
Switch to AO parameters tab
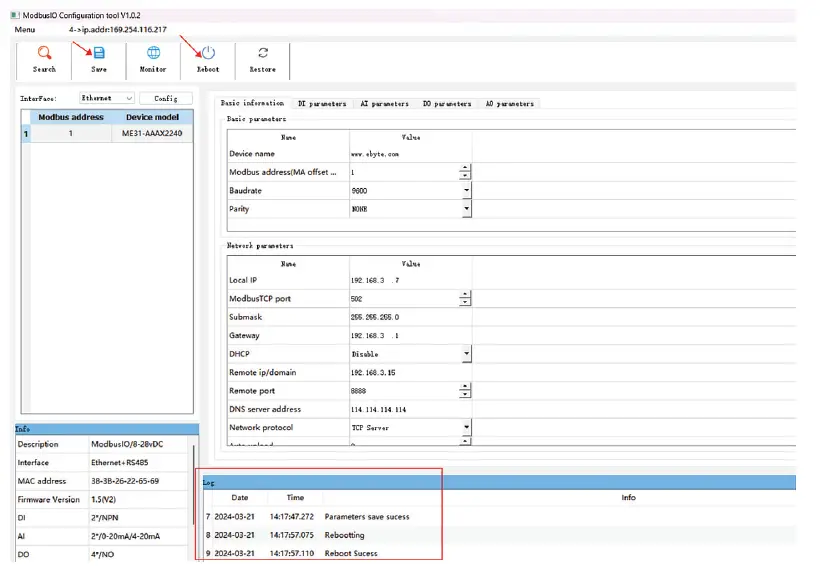pyautogui.click(x=509, y=103)
